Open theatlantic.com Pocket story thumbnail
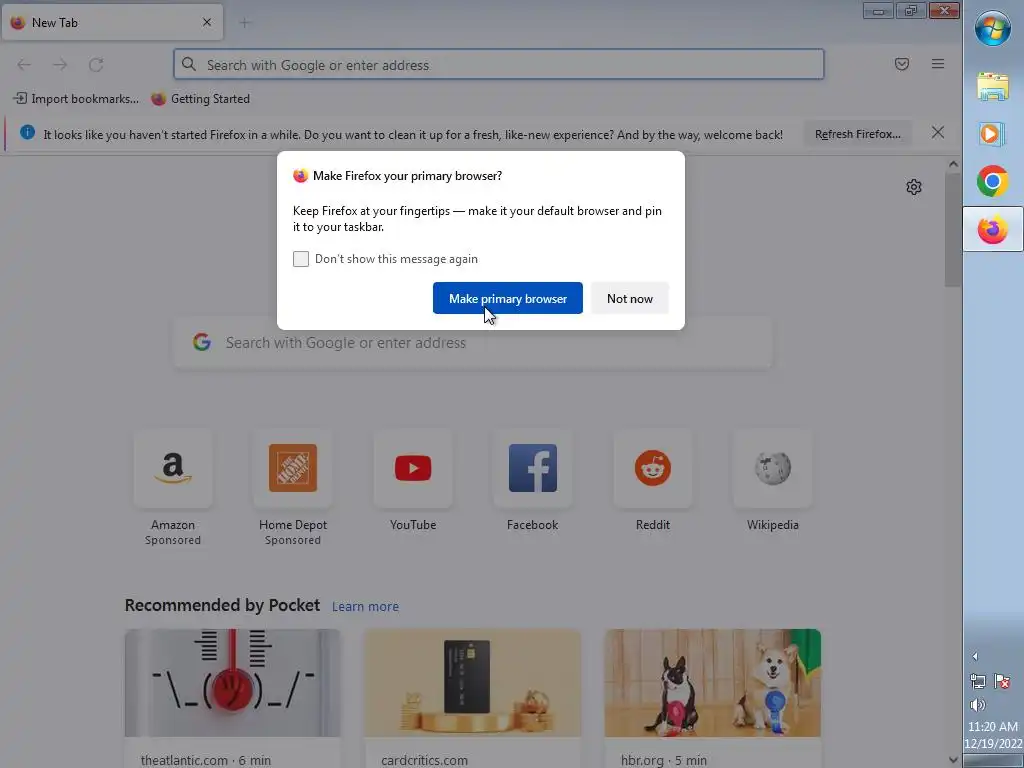This screenshot has height=768, width=1024. click(x=232, y=683)
